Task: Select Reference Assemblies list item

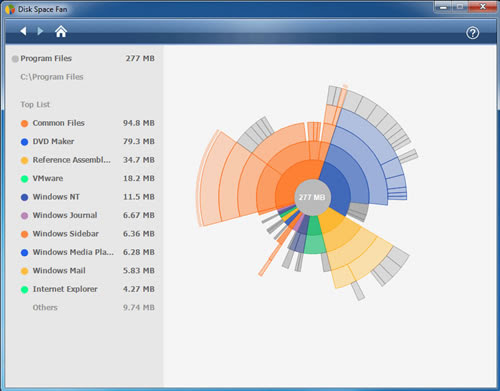Action: pyautogui.click(x=88, y=160)
